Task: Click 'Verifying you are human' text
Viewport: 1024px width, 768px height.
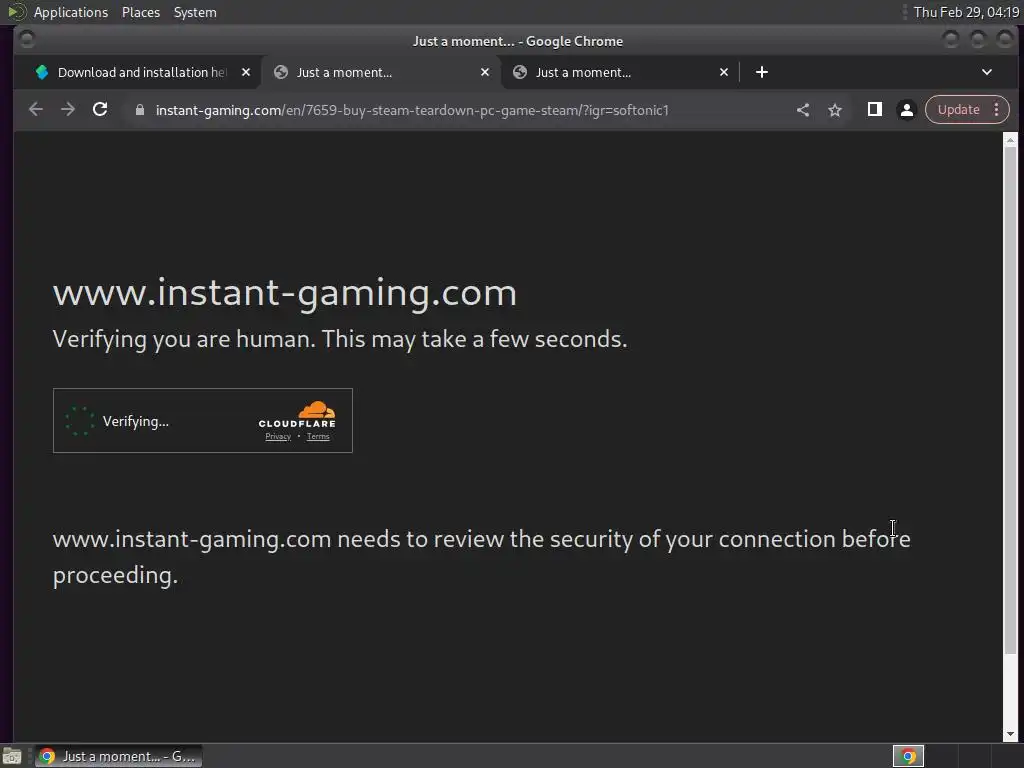Action: [340, 339]
